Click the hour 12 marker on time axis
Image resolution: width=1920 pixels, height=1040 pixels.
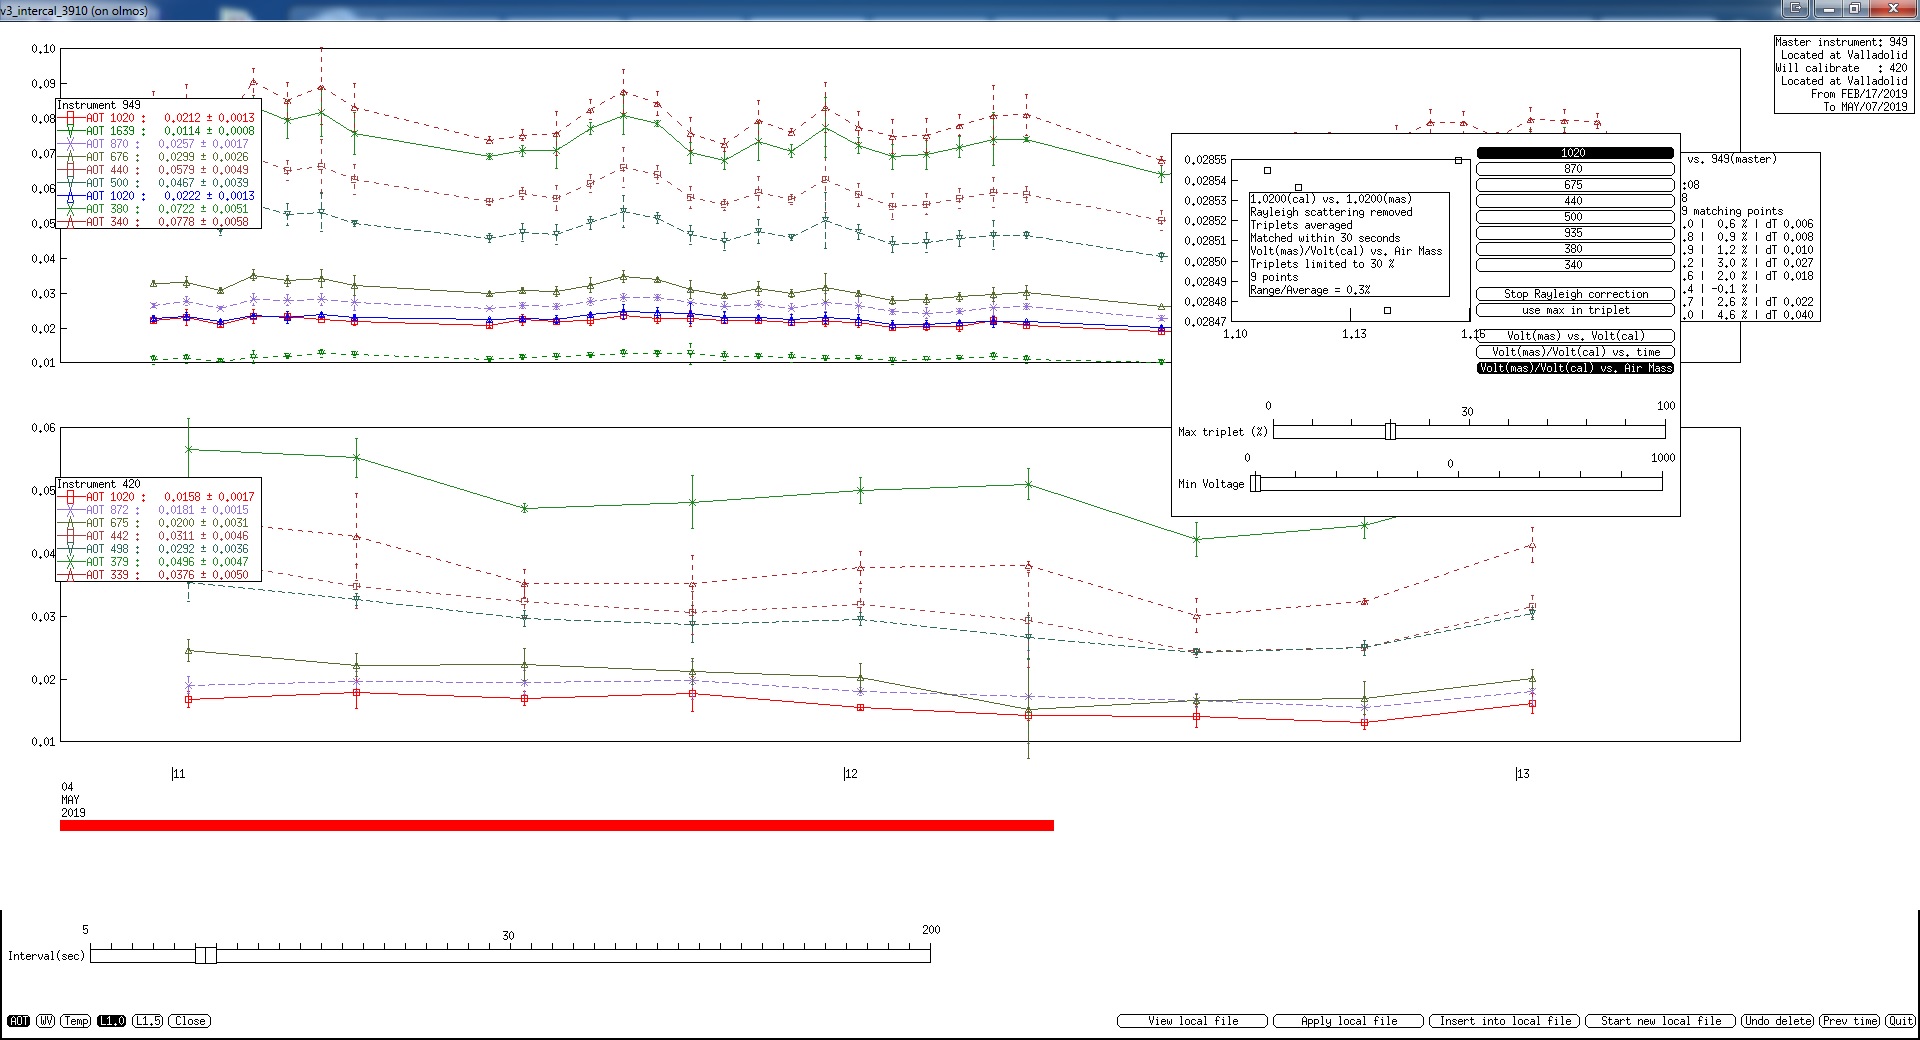pyautogui.click(x=850, y=774)
